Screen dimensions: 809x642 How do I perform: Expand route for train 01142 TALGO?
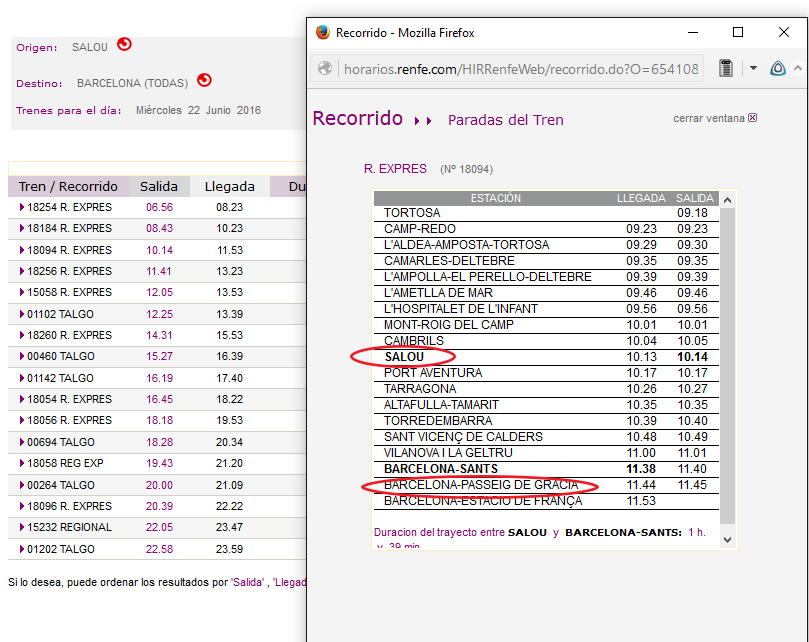(22, 378)
